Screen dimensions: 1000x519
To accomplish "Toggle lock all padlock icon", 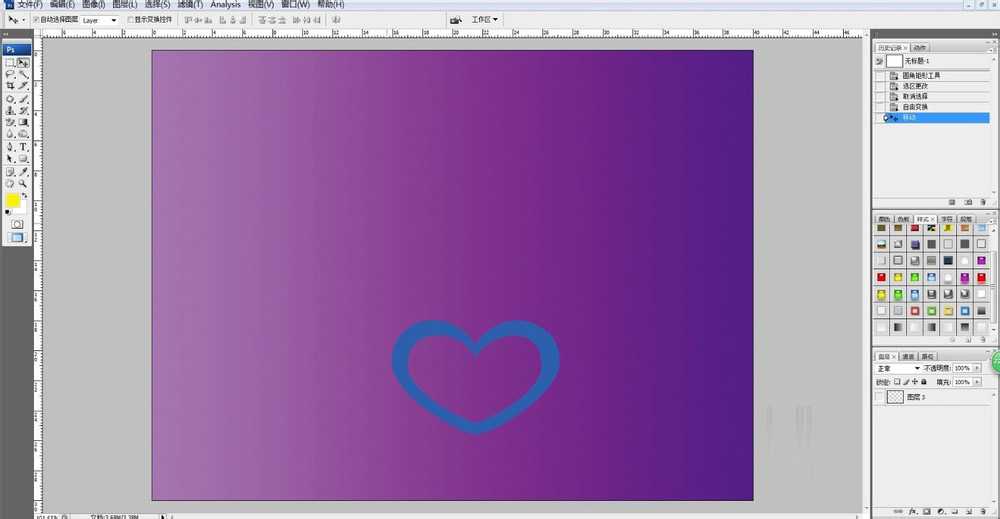I will click(x=923, y=382).
